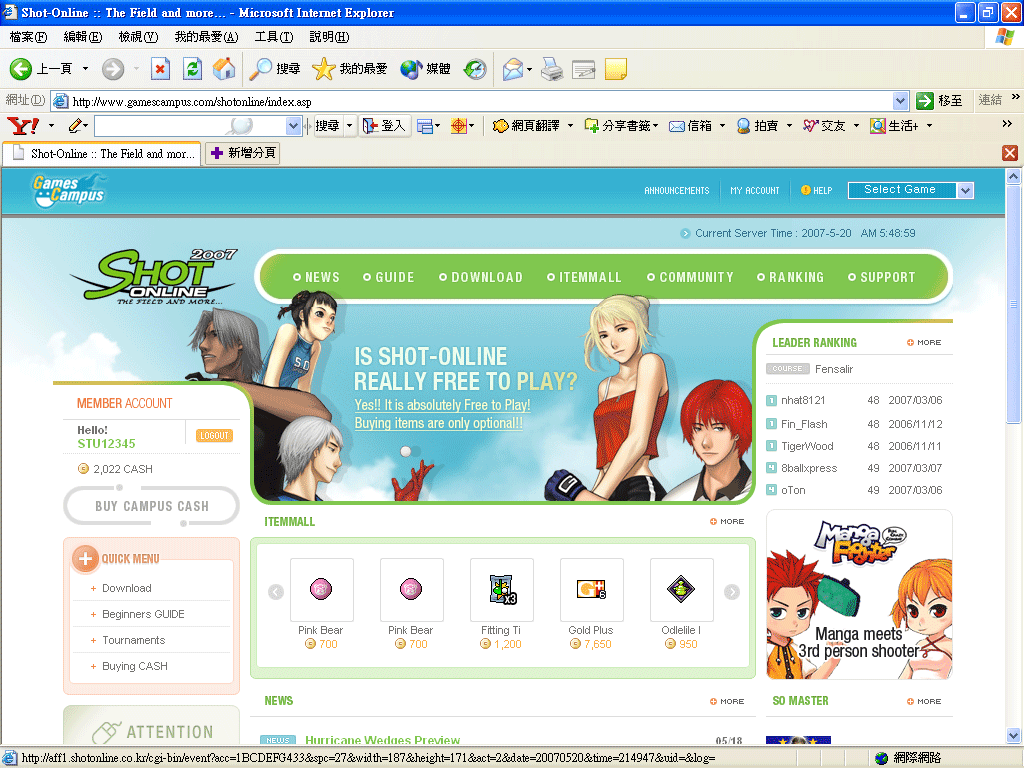Click the Yahoo! logo icon
The height and width of the screenshot is (768, 1024).
point(22,126)
